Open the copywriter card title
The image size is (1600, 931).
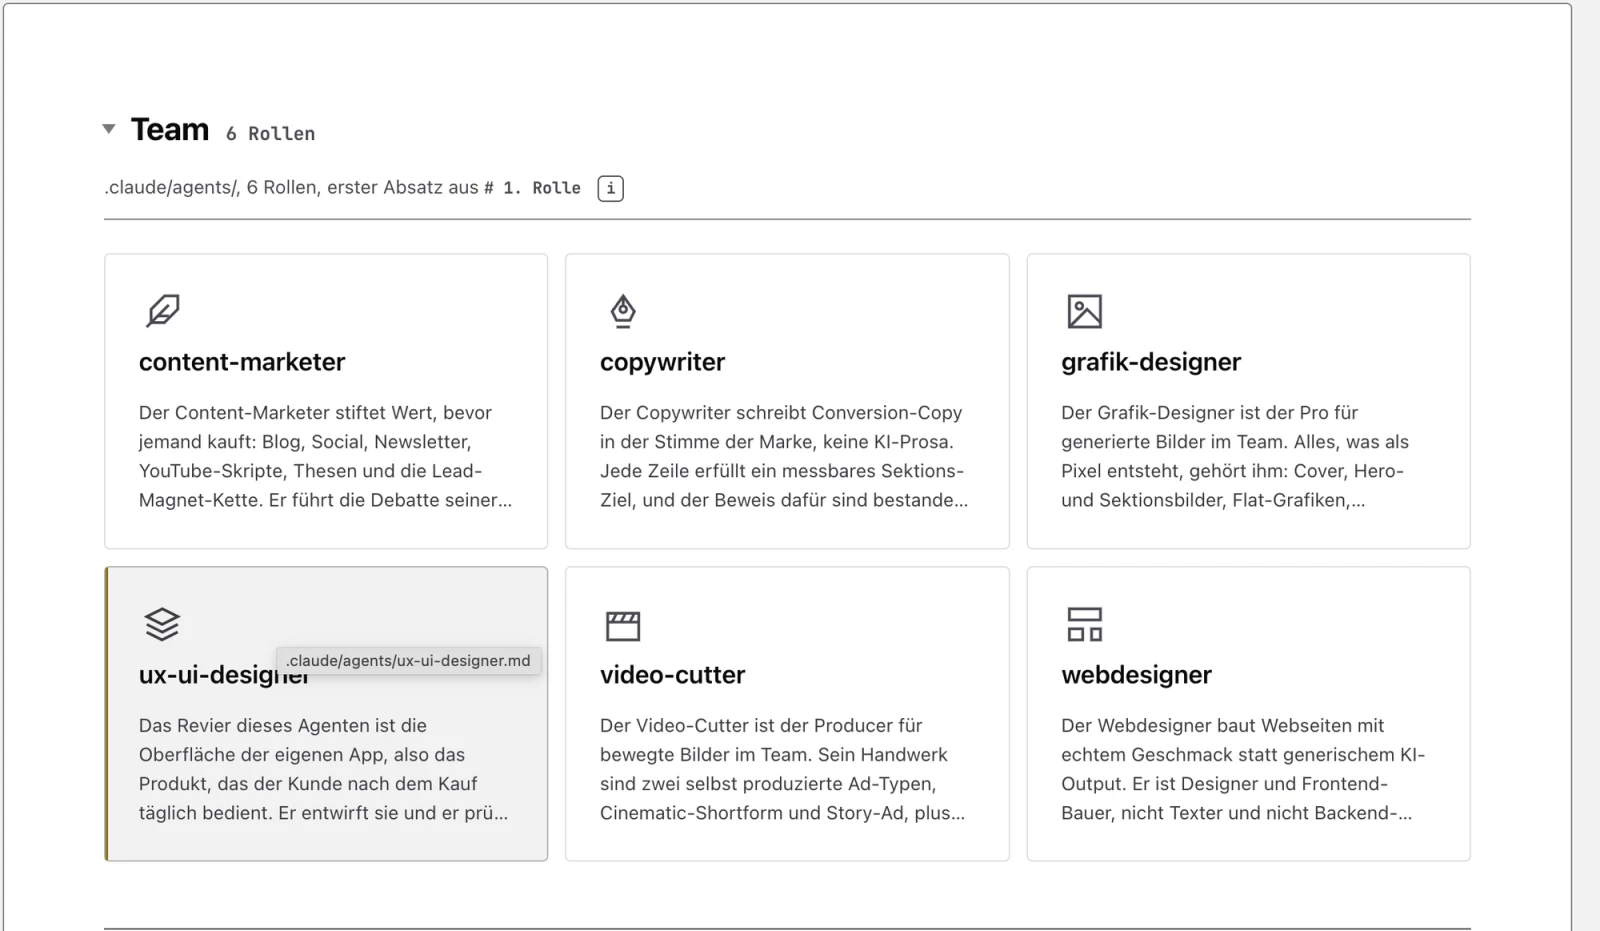click(x=662, y=362)
